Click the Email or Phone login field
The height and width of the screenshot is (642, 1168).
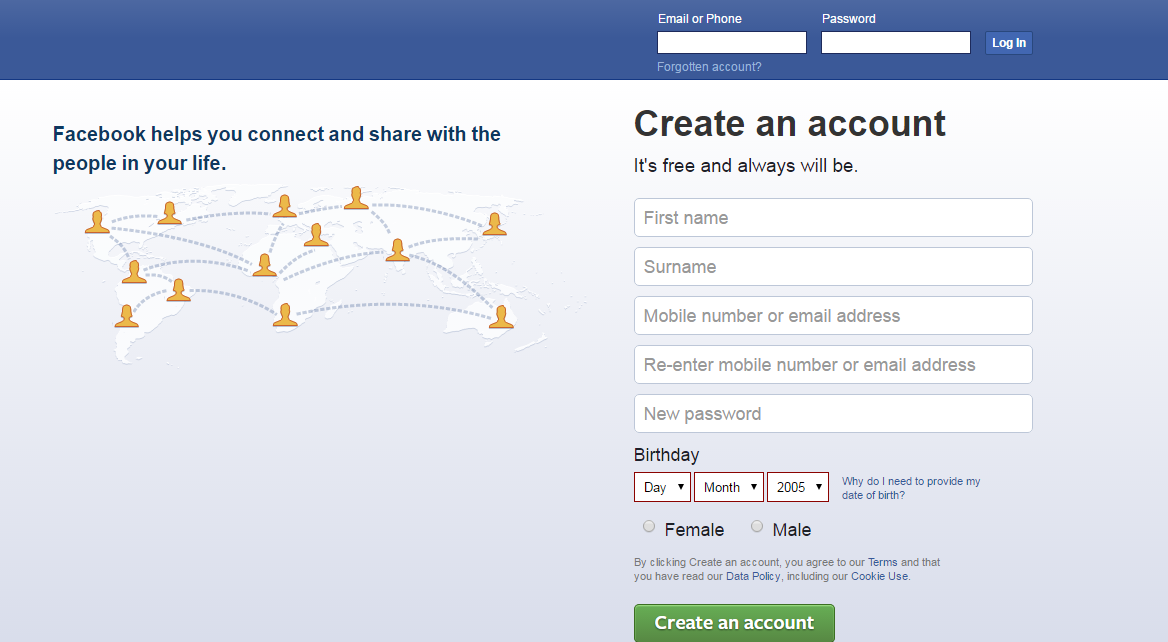click(731, 42)
